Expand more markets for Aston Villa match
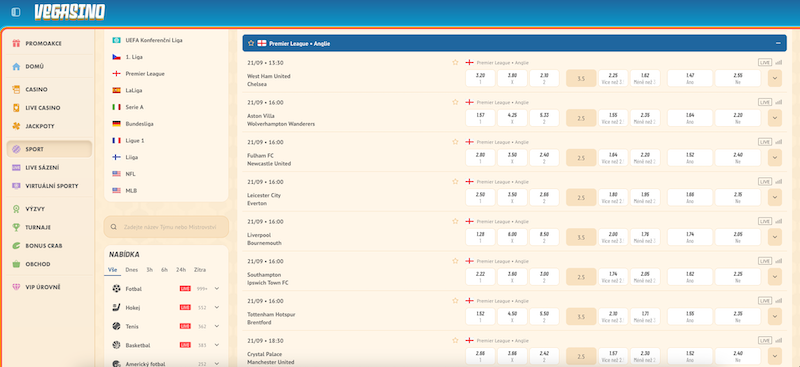Viewport: 800px width, 367px height. pos(775,118)
